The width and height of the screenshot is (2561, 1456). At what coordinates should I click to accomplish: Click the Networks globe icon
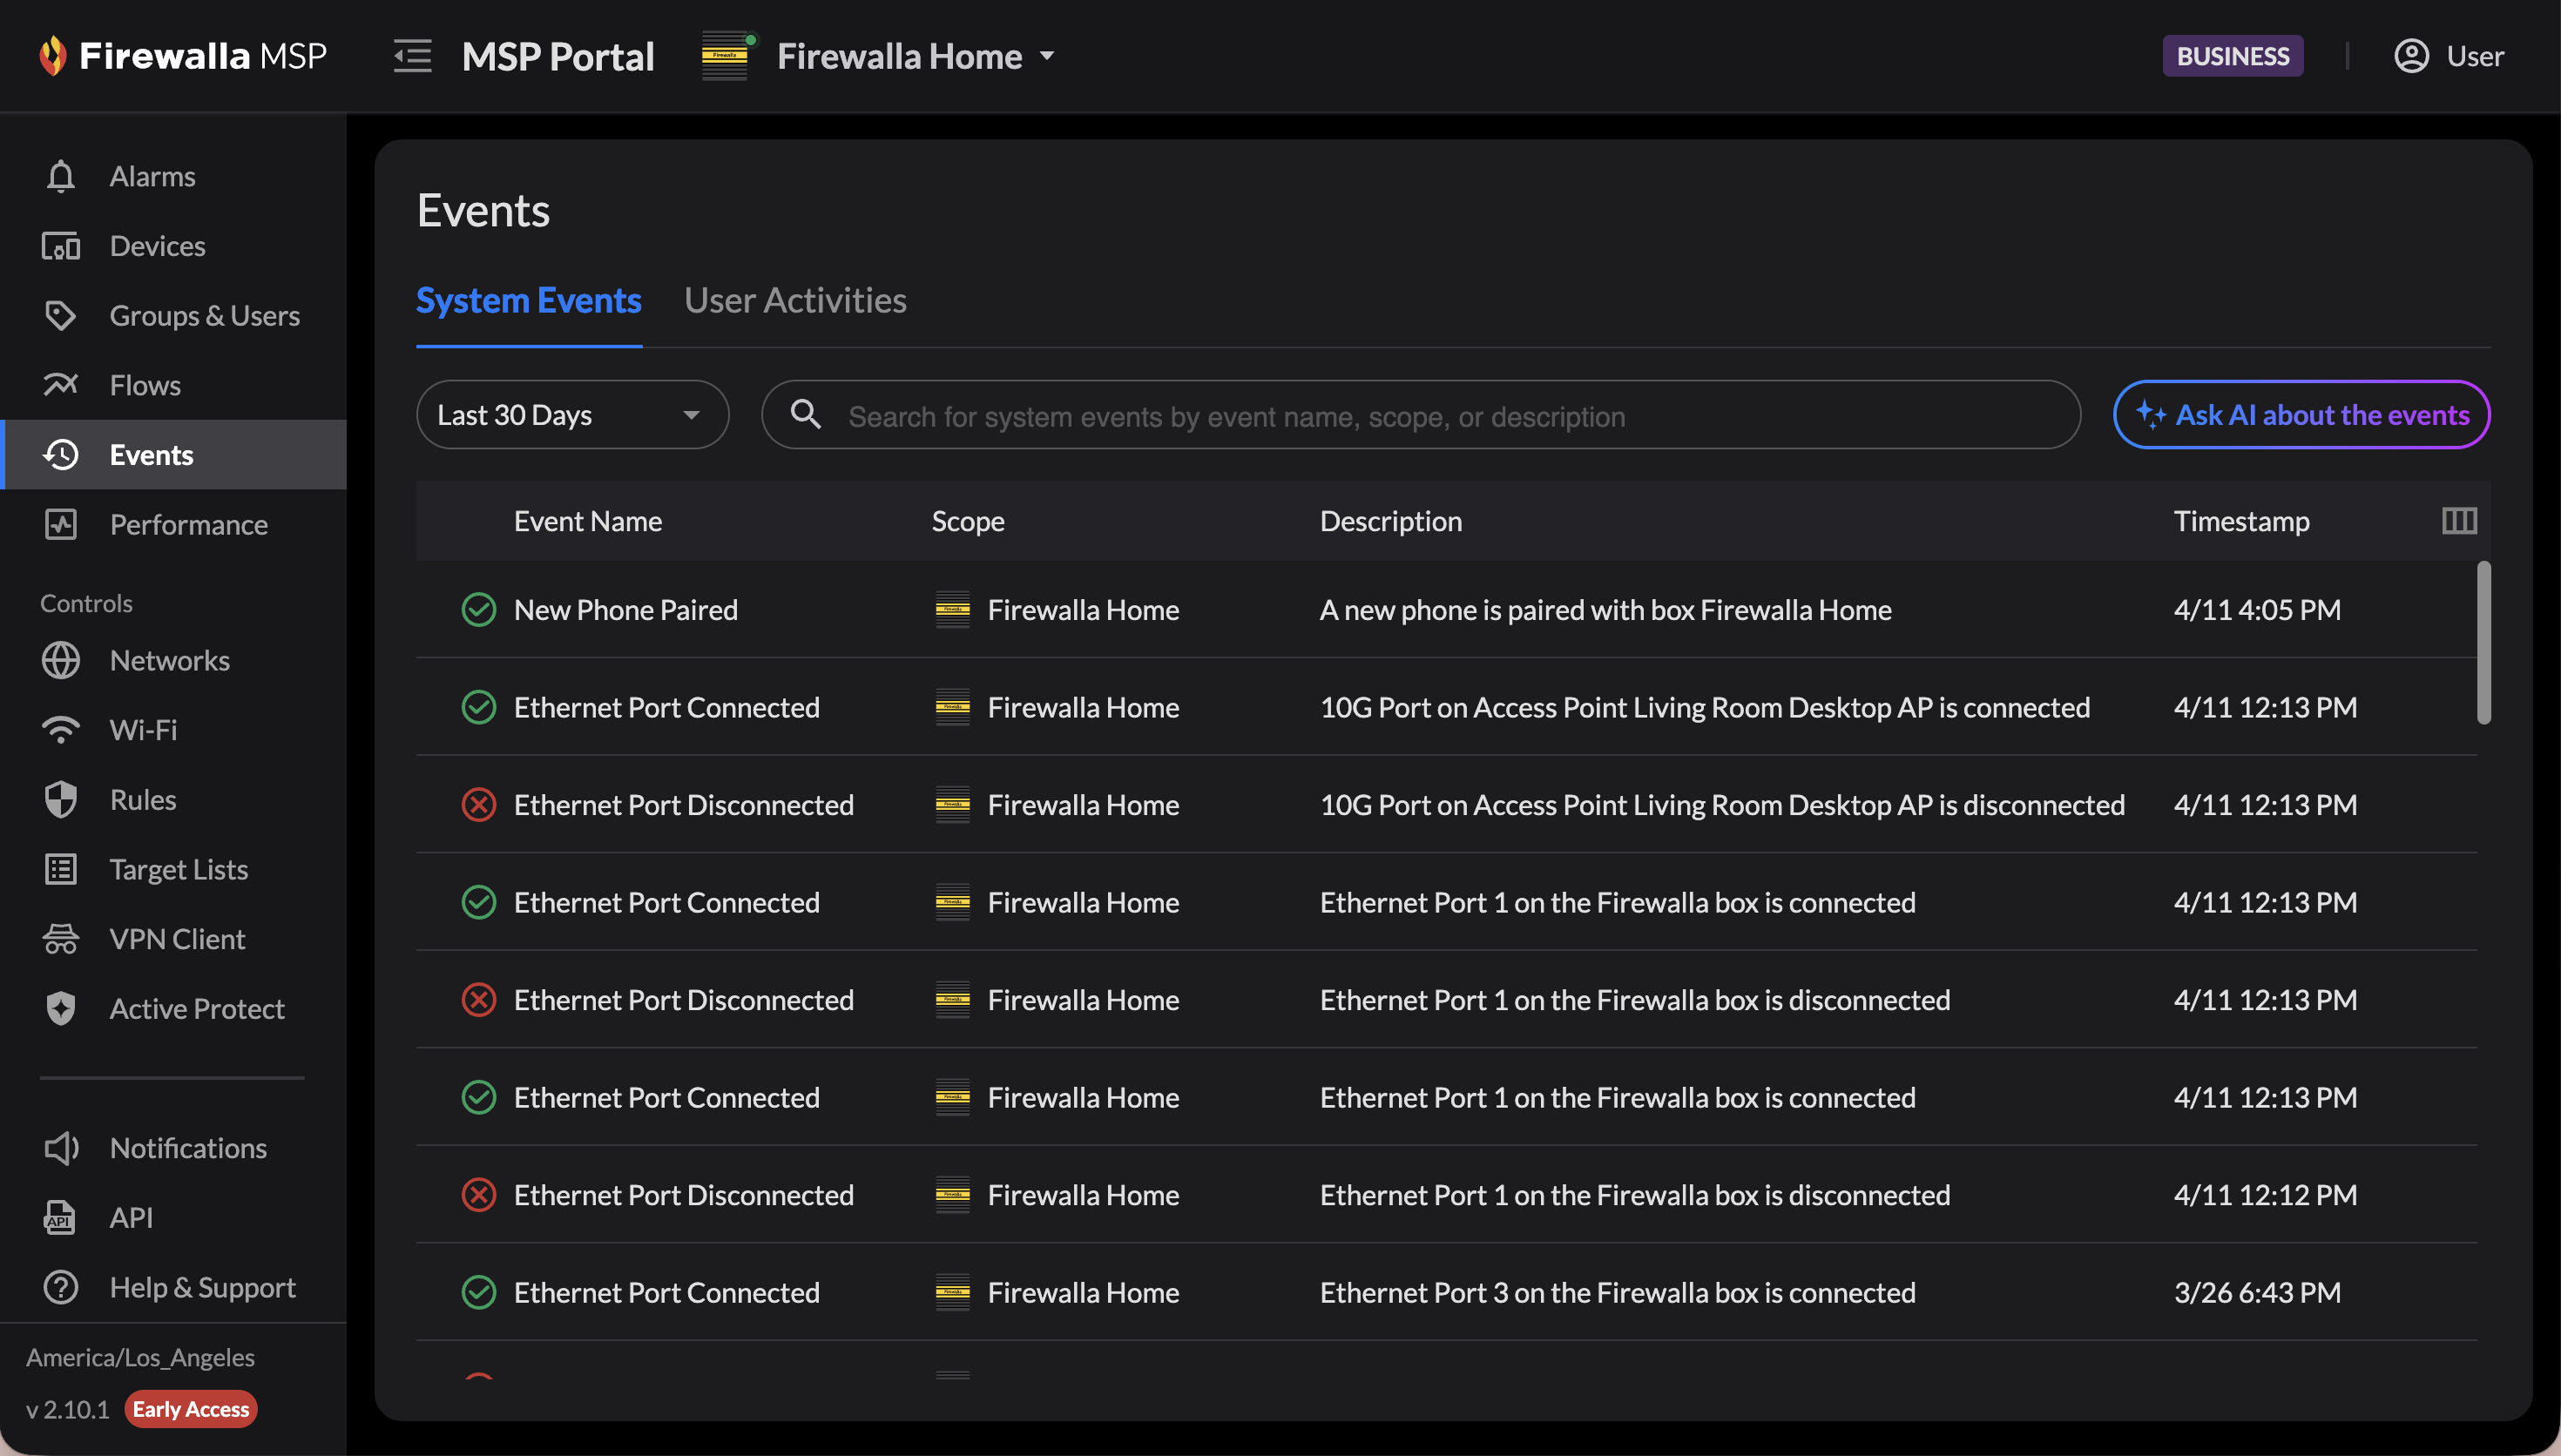point(60,660)
